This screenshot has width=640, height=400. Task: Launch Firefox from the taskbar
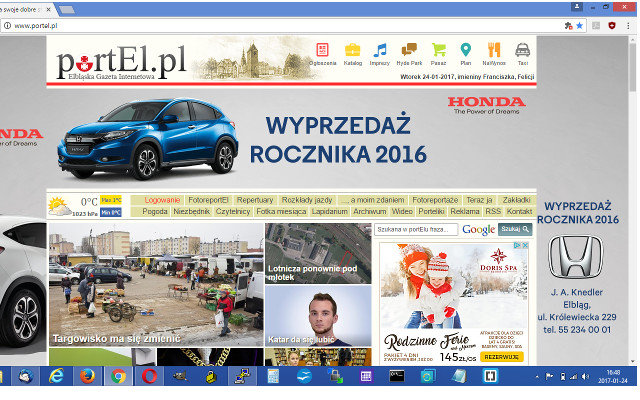pyautogui.click(x=87, y=376)
